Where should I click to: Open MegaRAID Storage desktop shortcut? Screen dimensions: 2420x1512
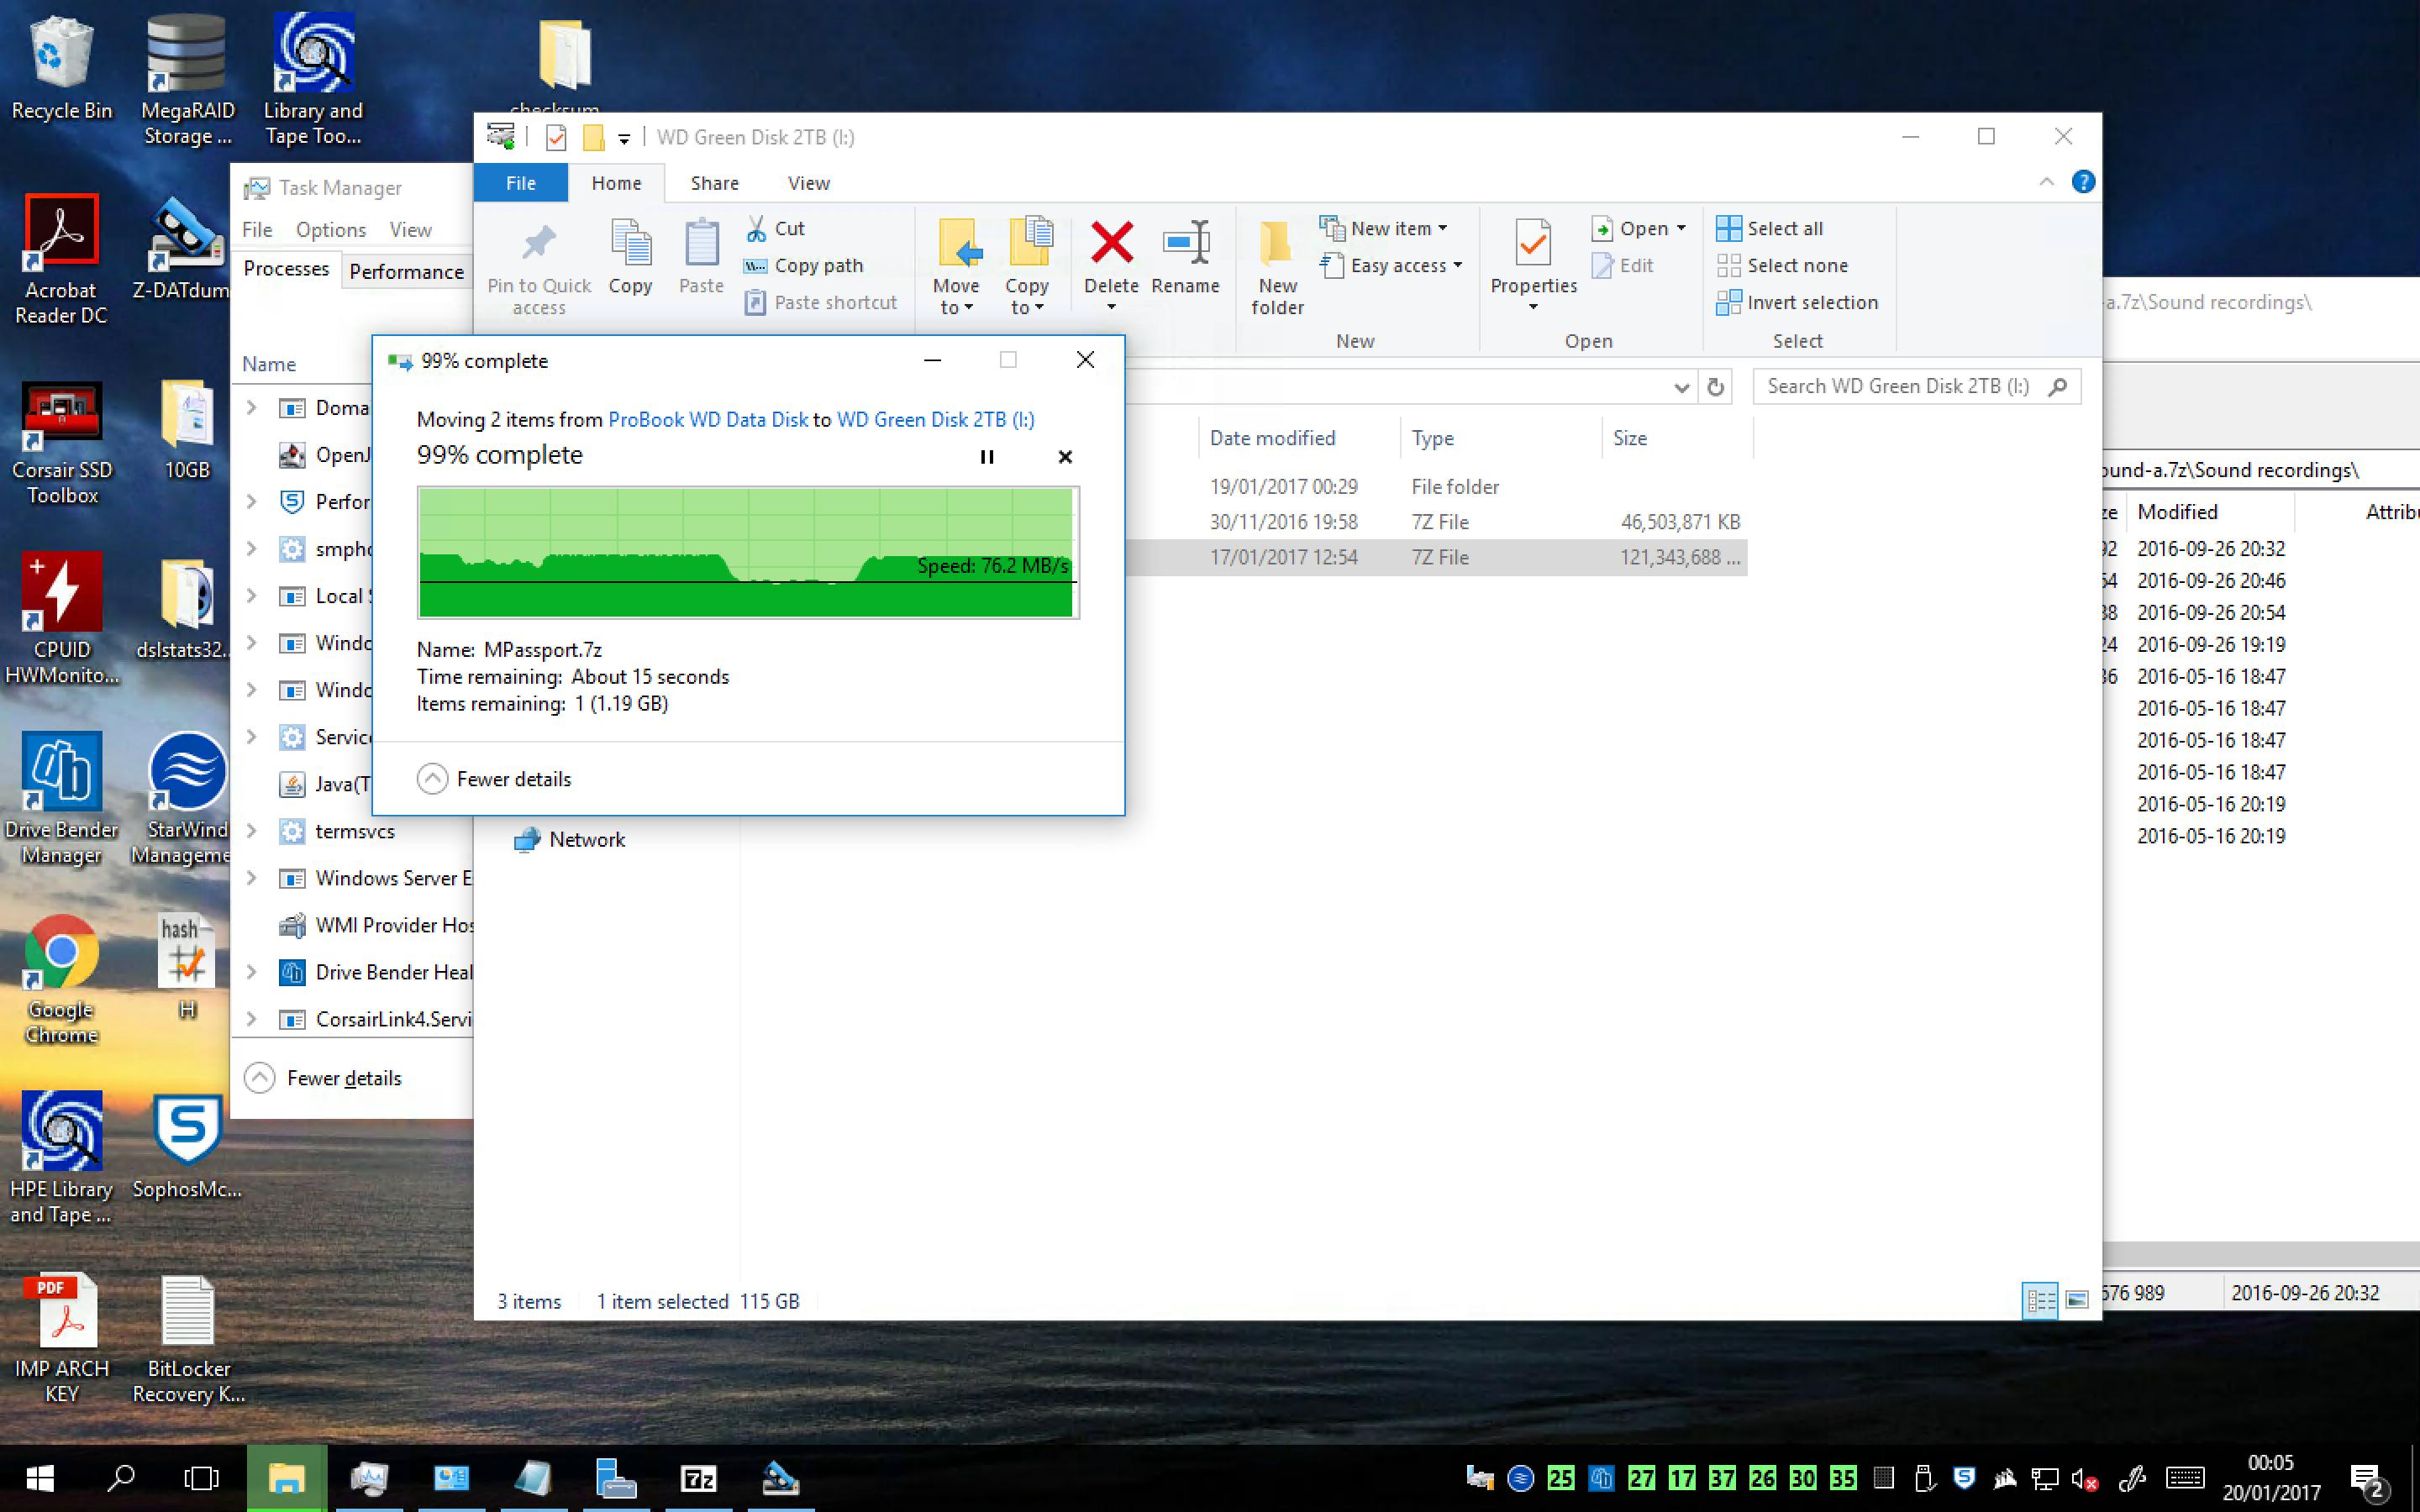[187, 80]
